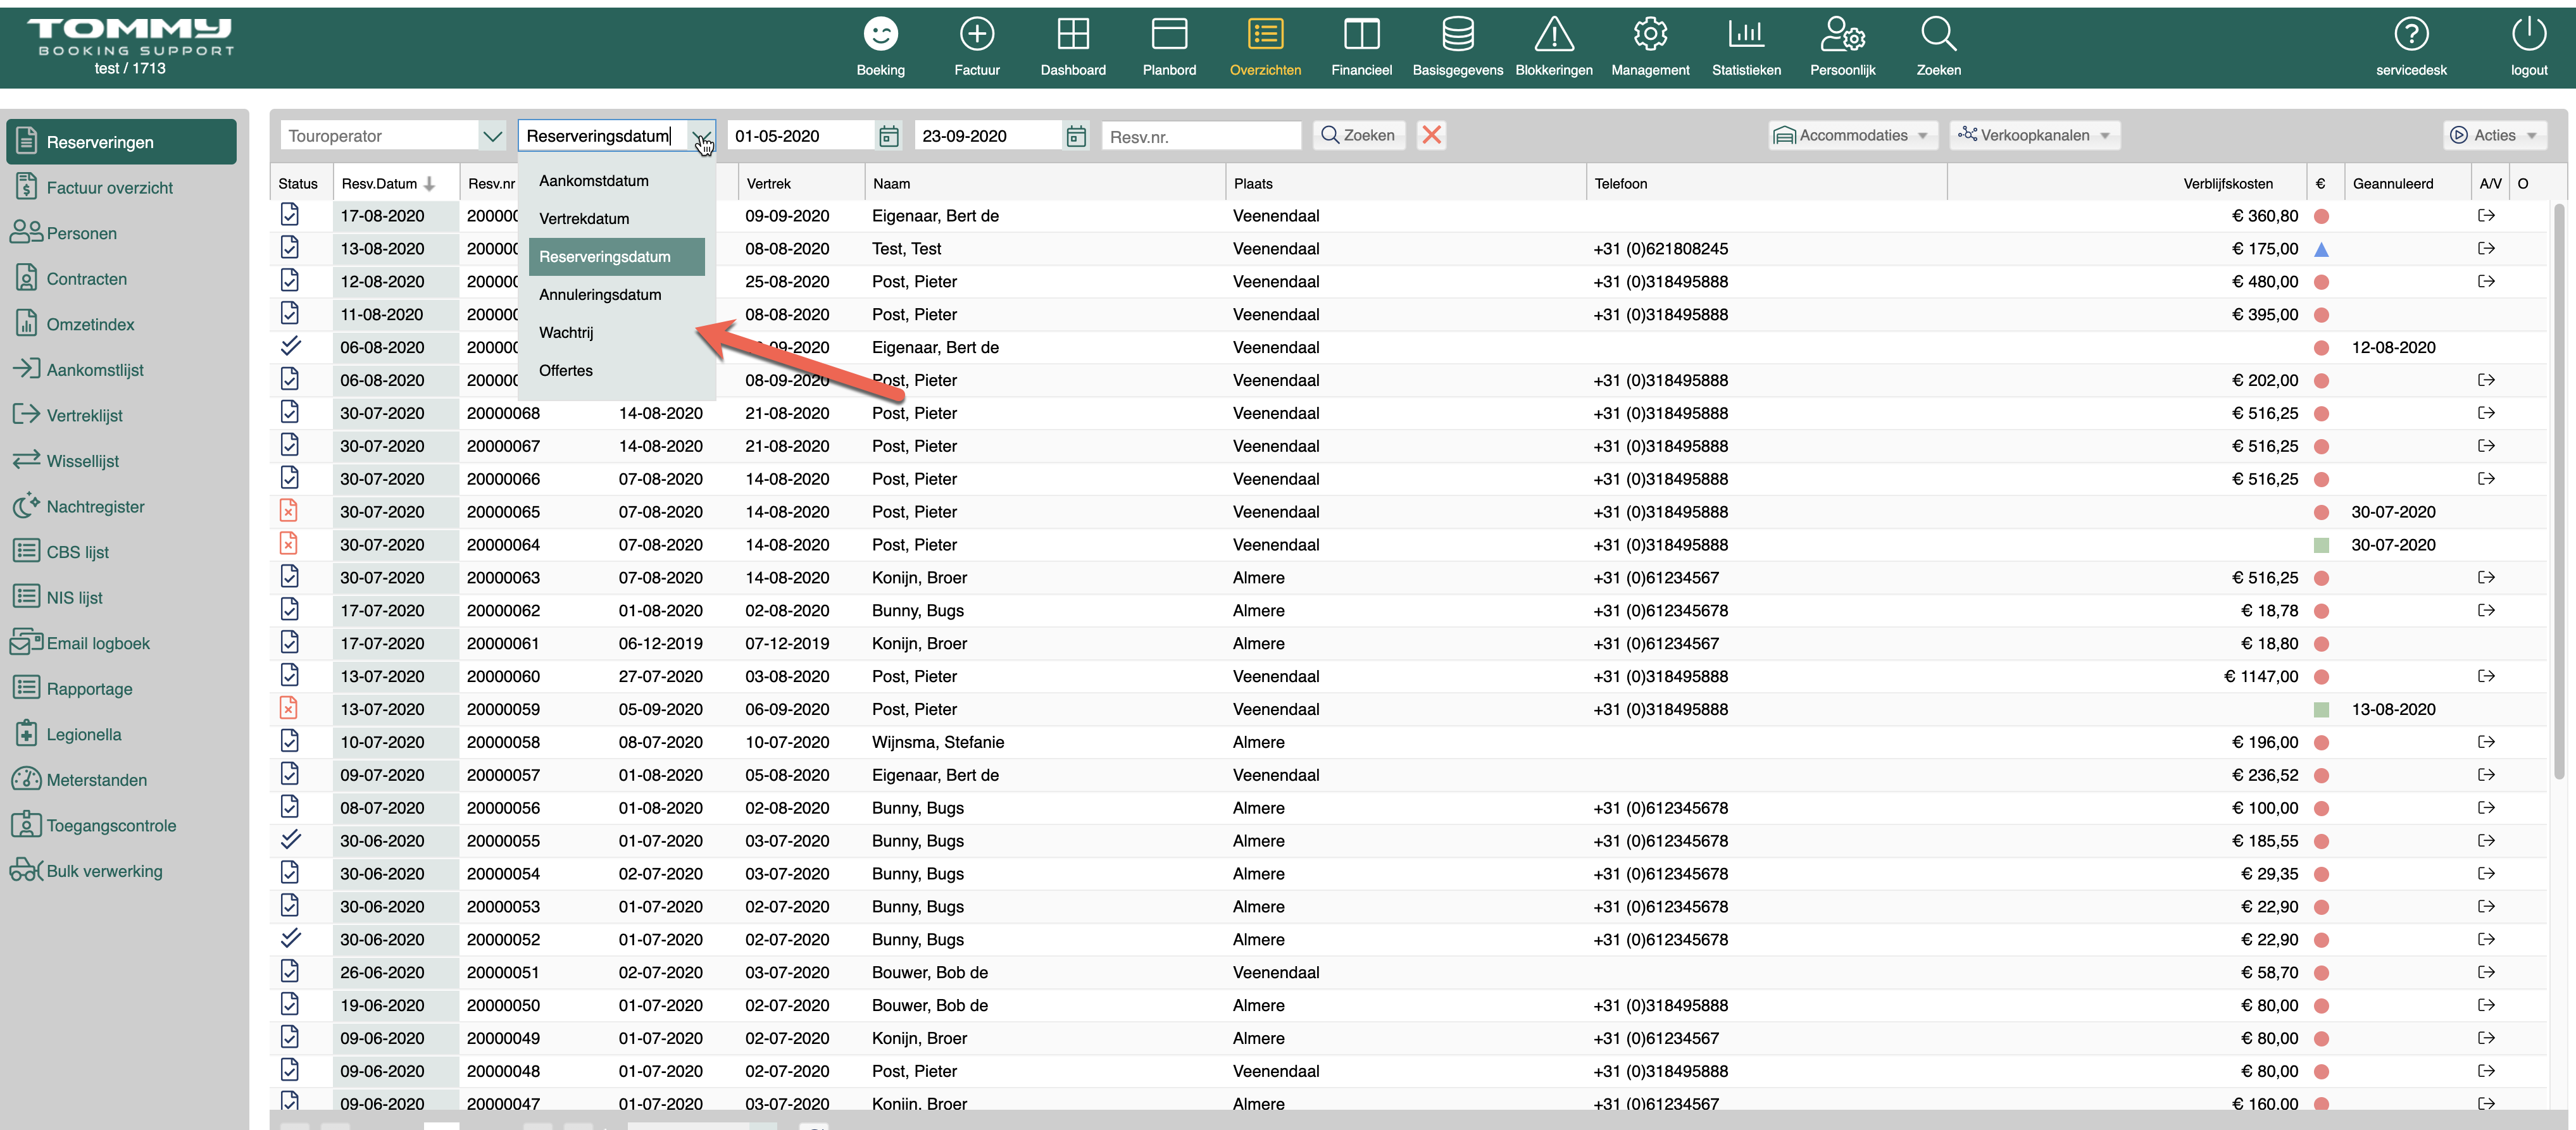This screenshot has width=2576, height=1130.
Task: Click the Zoeken search button
Action: click(x=1358, y=135)
